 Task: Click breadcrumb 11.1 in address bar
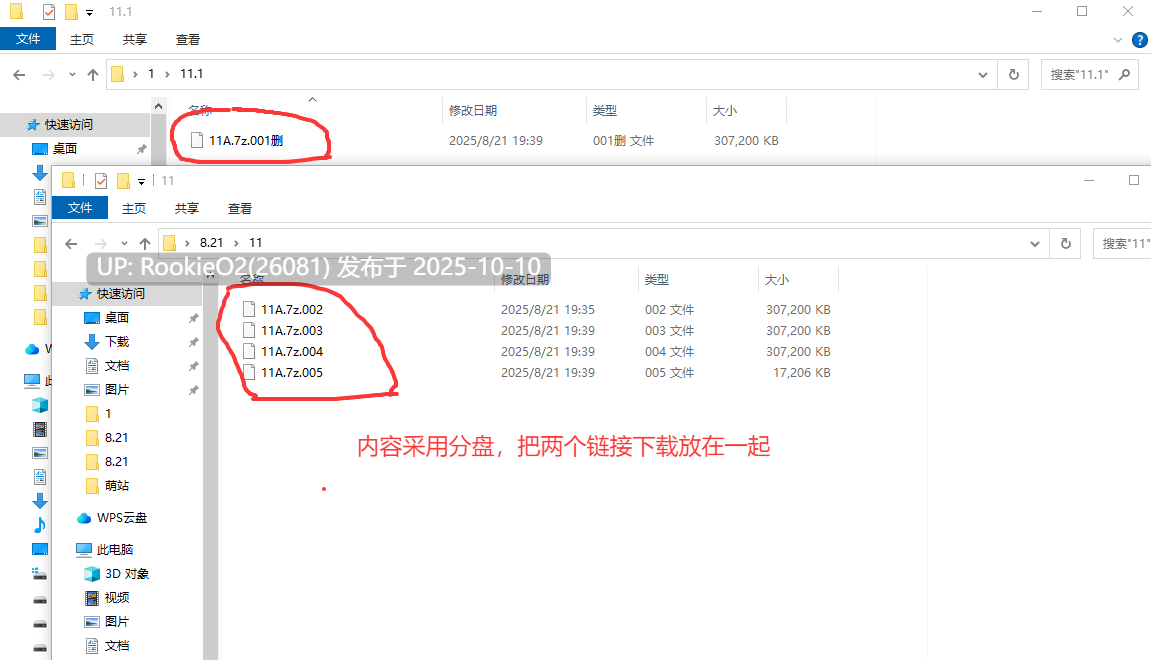coord(192,73)
